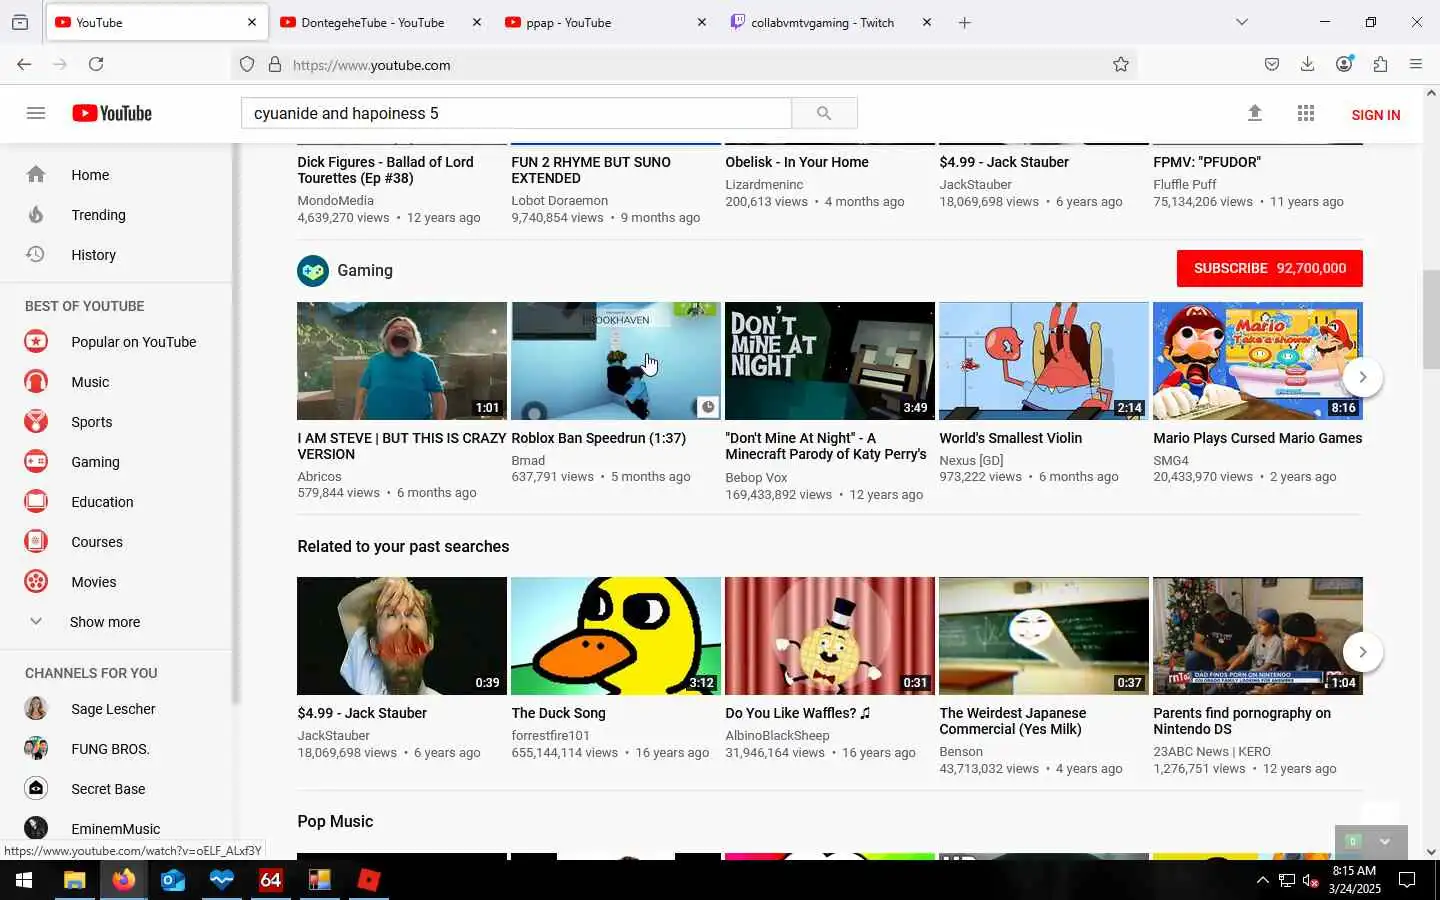Open the Bebop Vox channel link

click(x=756, y=478)
